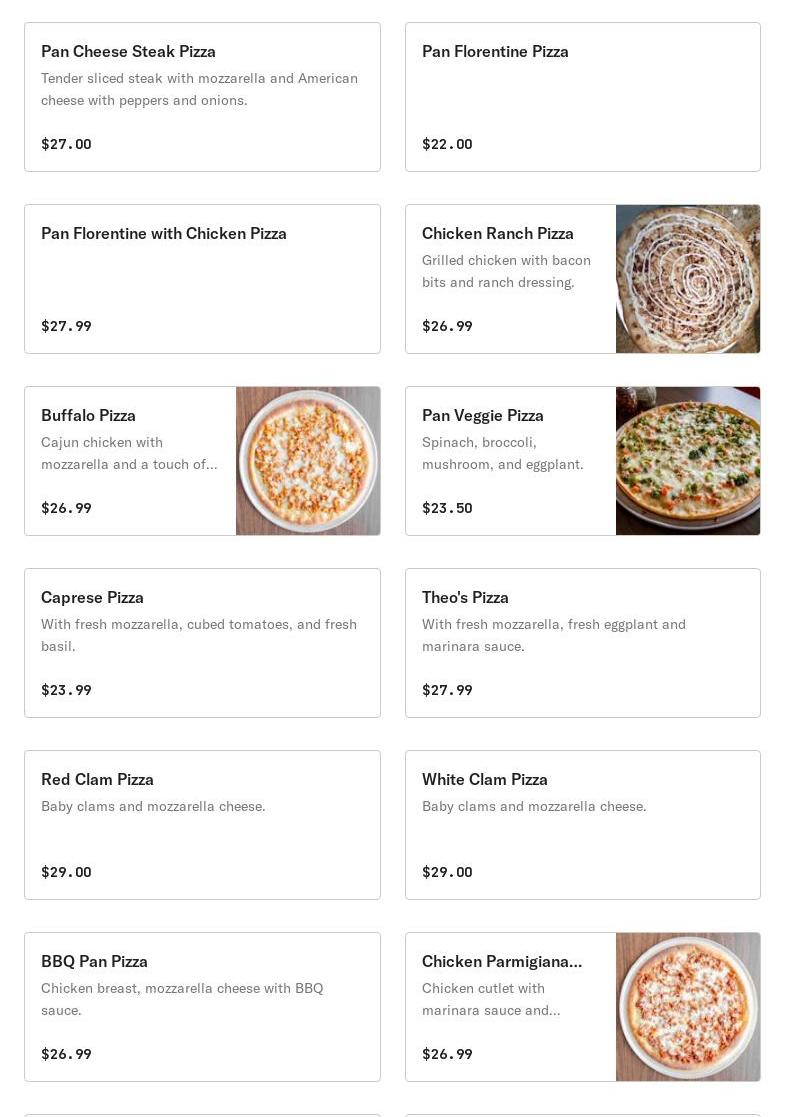Click the Chicken Ranch Pizza title
The height and width of the screenshot is (1117, 785).
tap(497, 234)
